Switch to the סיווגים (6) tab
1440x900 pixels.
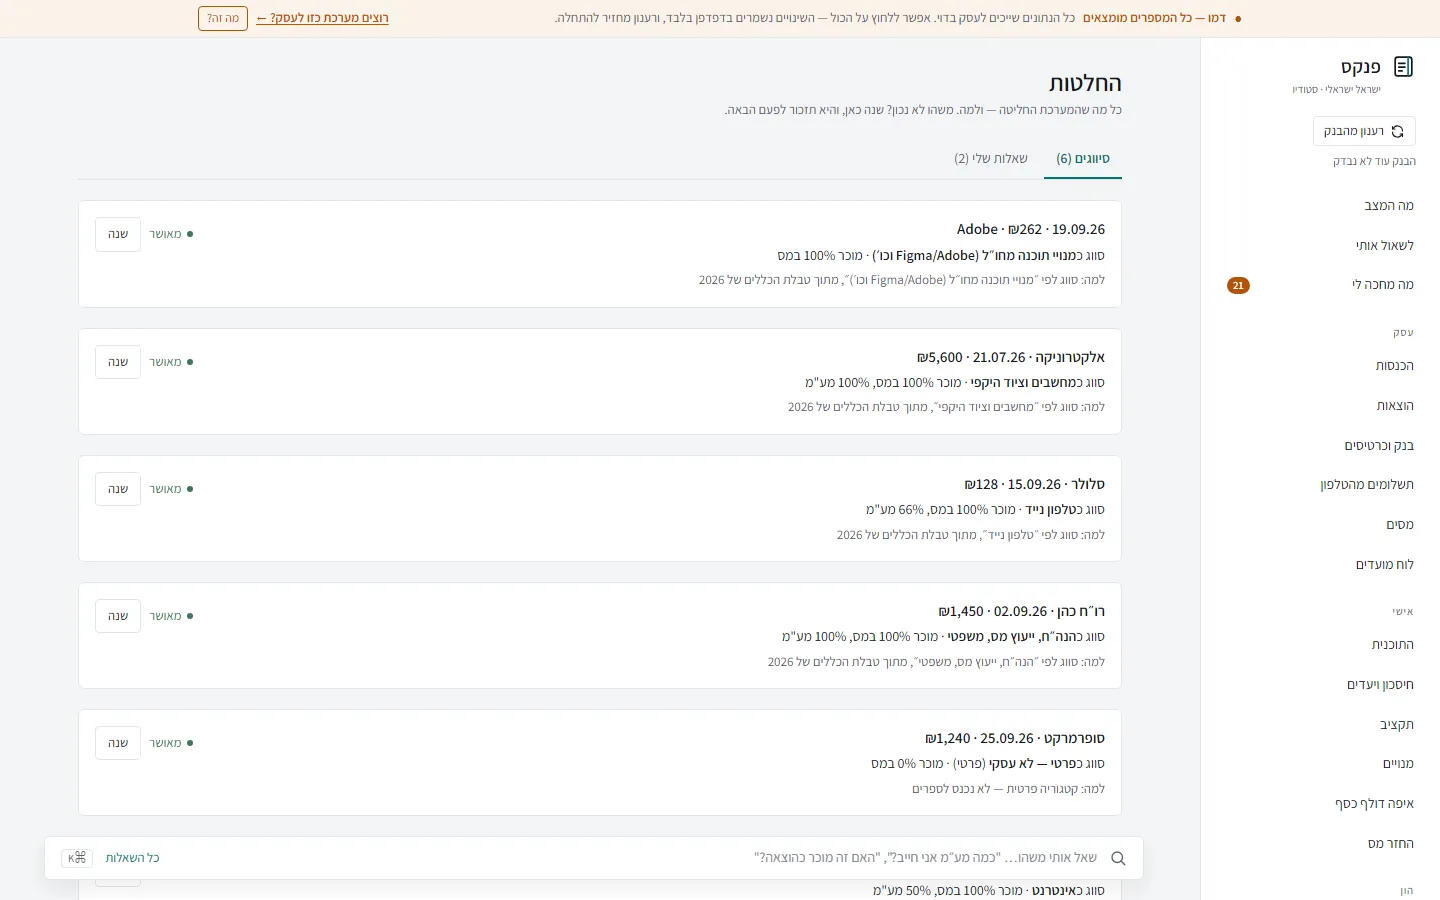(x=1083, y=159)
